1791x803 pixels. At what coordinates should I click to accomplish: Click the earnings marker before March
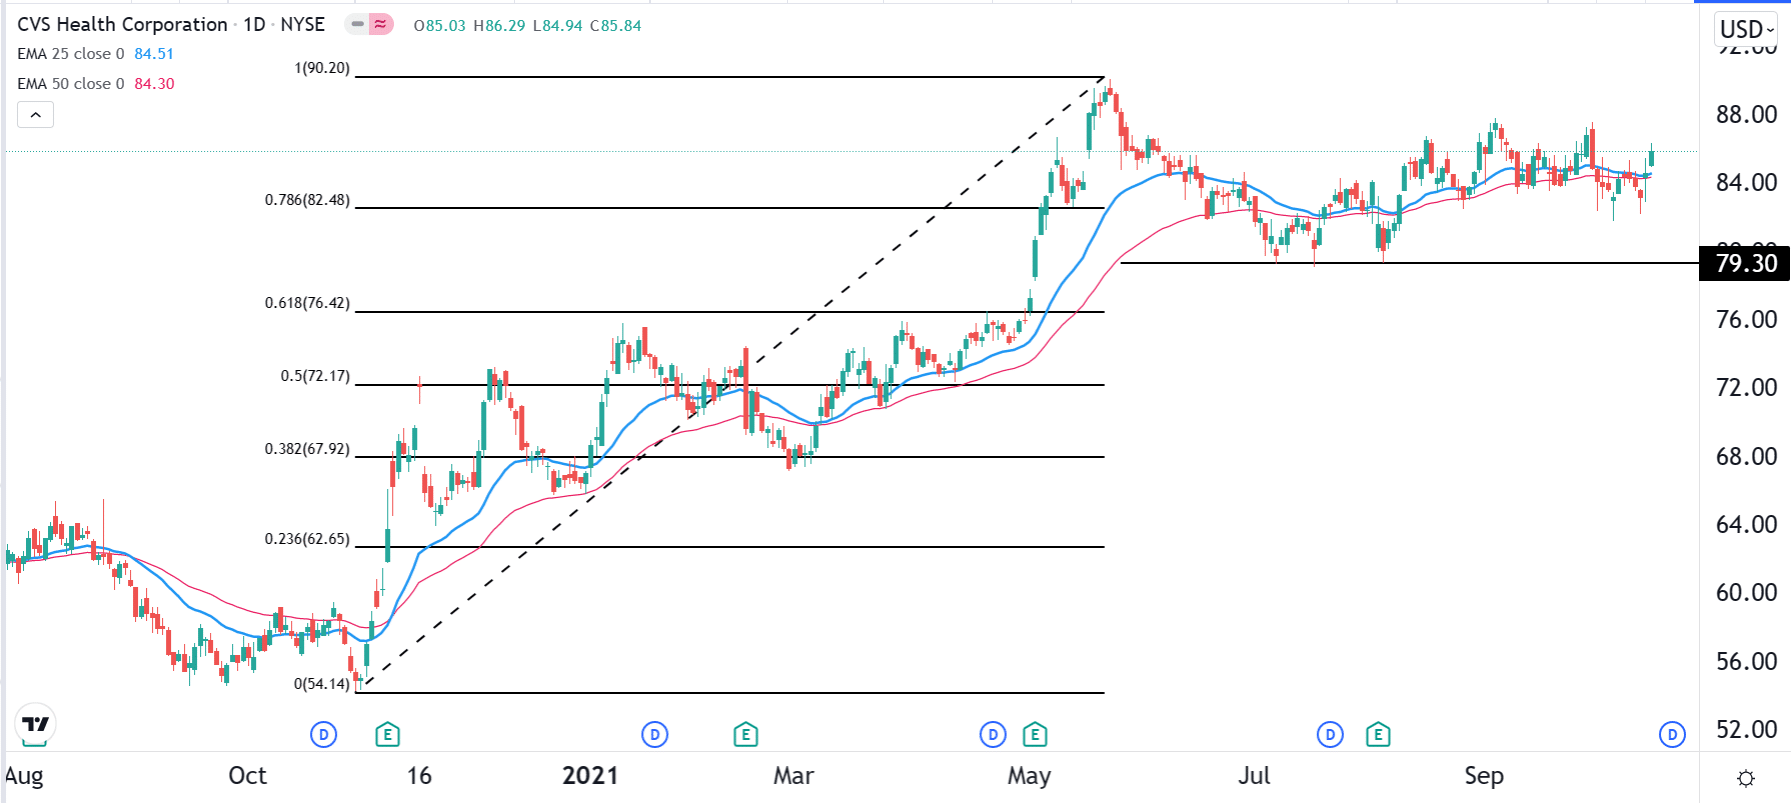pos(745,736)
